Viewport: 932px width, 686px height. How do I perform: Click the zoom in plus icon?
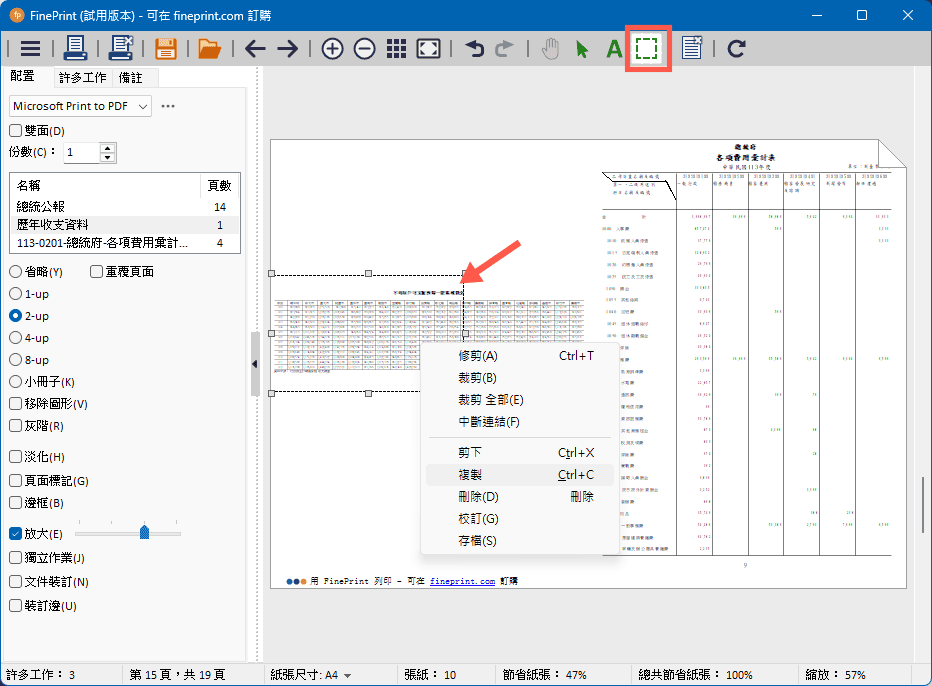pos(332,48)
